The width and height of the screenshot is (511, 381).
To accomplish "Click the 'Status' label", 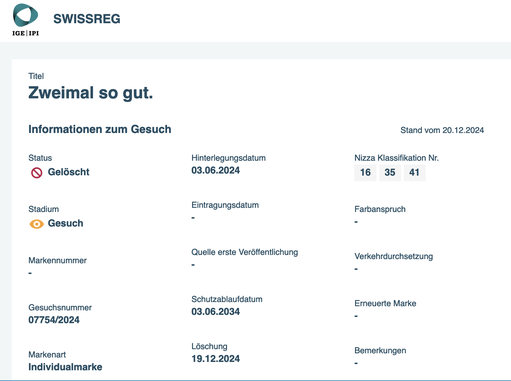I will (x=40, y=158).
